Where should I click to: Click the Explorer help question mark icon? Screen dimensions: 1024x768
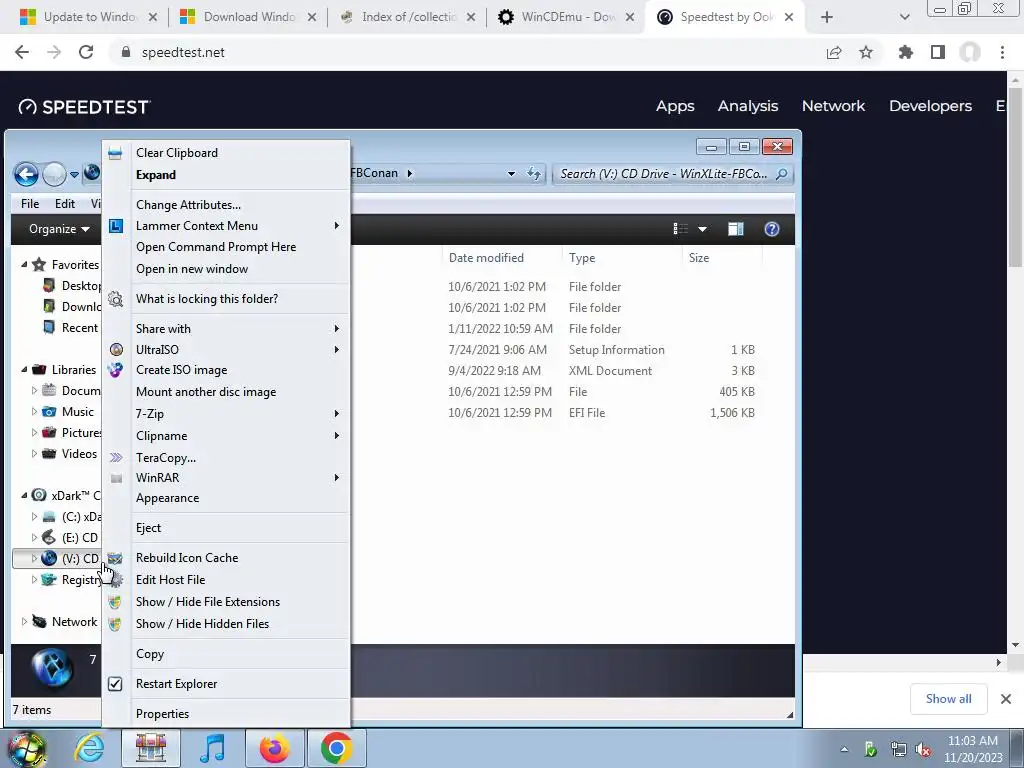click(x=772, y=229)
